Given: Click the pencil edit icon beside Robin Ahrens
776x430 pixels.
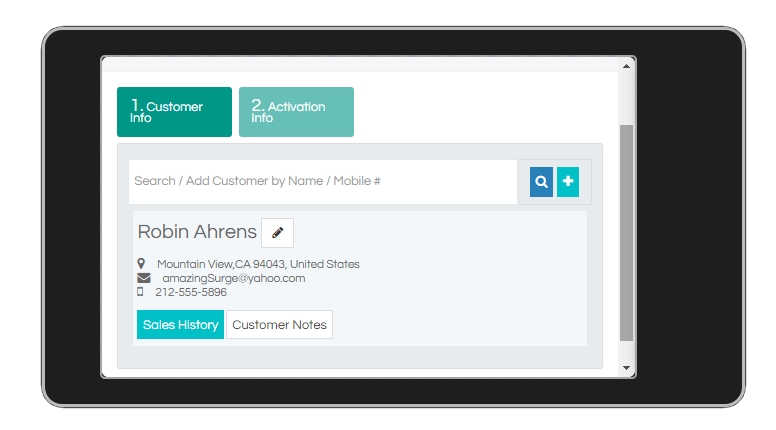Looking at the screenshot, I should (277, 233).
